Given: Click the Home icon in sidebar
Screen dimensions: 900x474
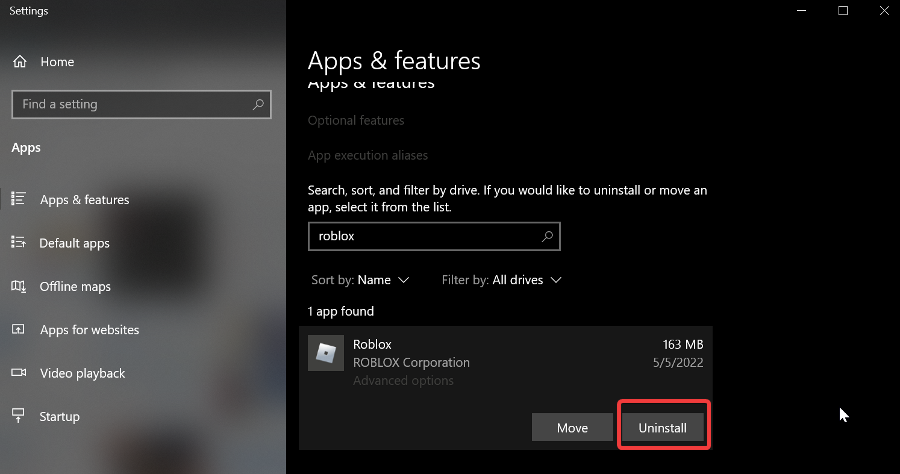Looking at the screenshot, I should (x=19, y=62).
